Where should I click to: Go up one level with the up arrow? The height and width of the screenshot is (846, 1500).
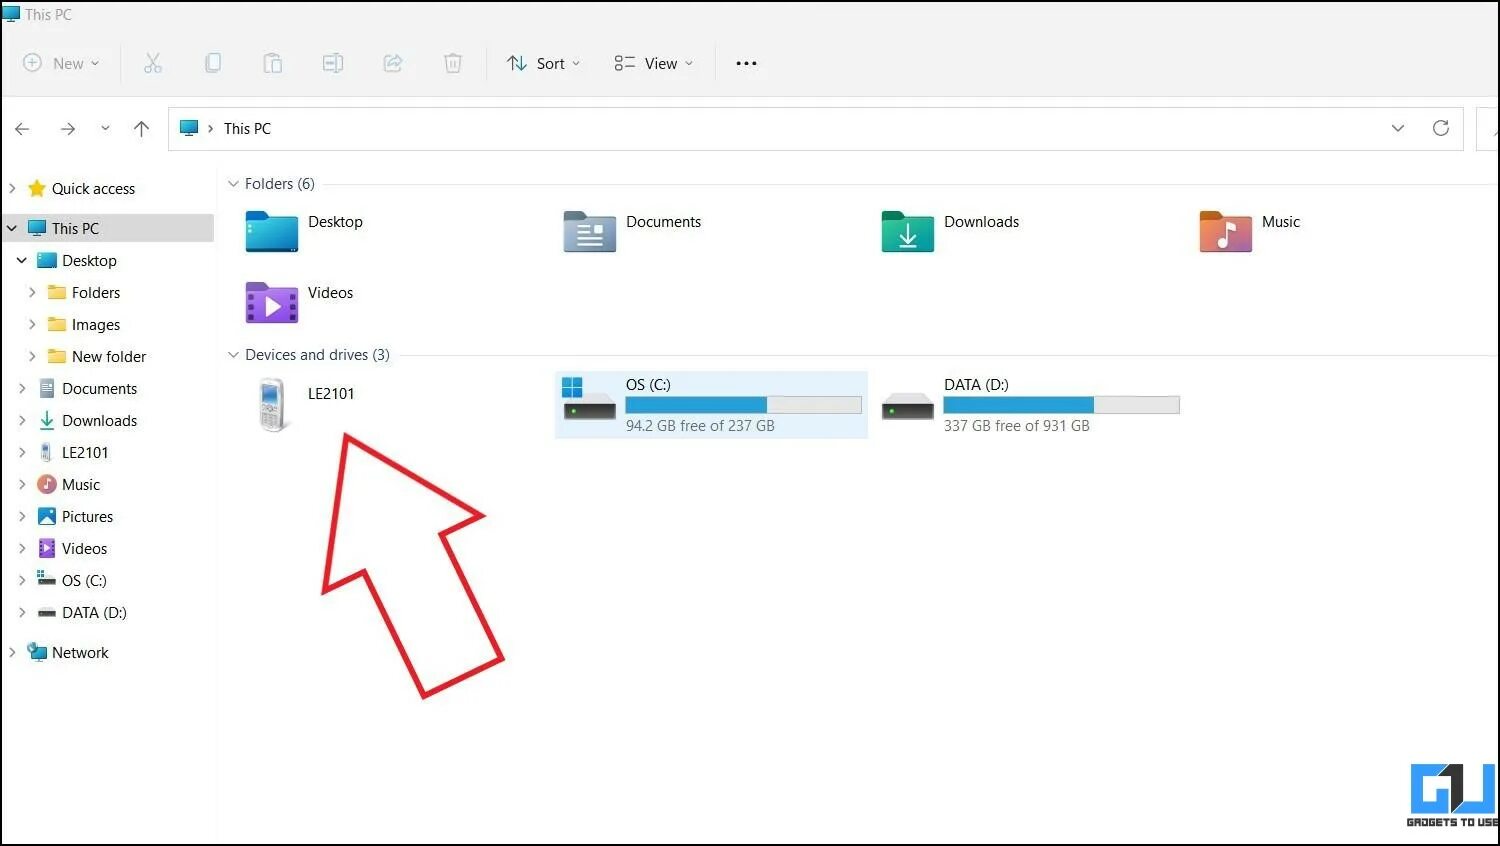tap(141, 129)
